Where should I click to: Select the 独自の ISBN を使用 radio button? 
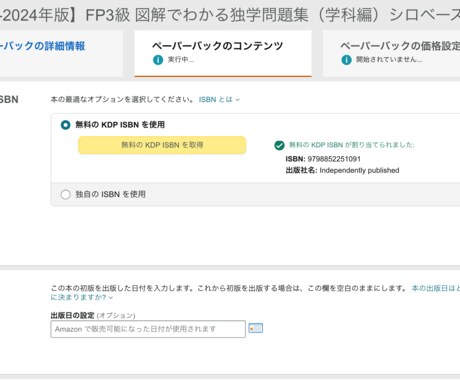66,194
